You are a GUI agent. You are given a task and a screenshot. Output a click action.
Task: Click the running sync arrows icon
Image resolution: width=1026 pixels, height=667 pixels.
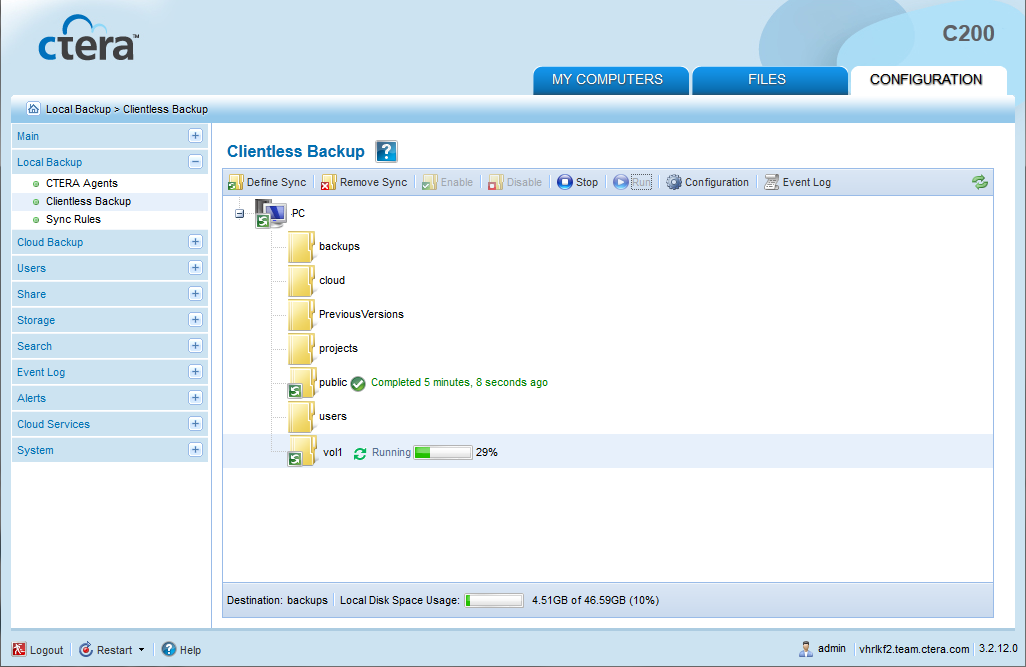coord(360,453)
